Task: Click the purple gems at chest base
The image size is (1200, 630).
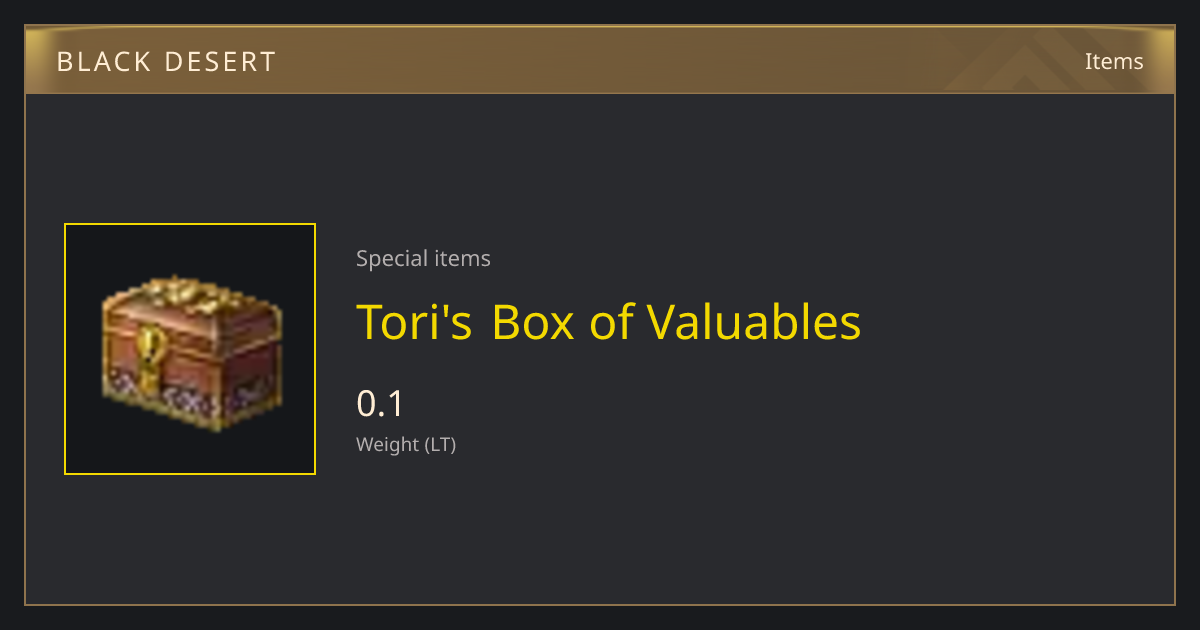Action: tap(190, 398)
